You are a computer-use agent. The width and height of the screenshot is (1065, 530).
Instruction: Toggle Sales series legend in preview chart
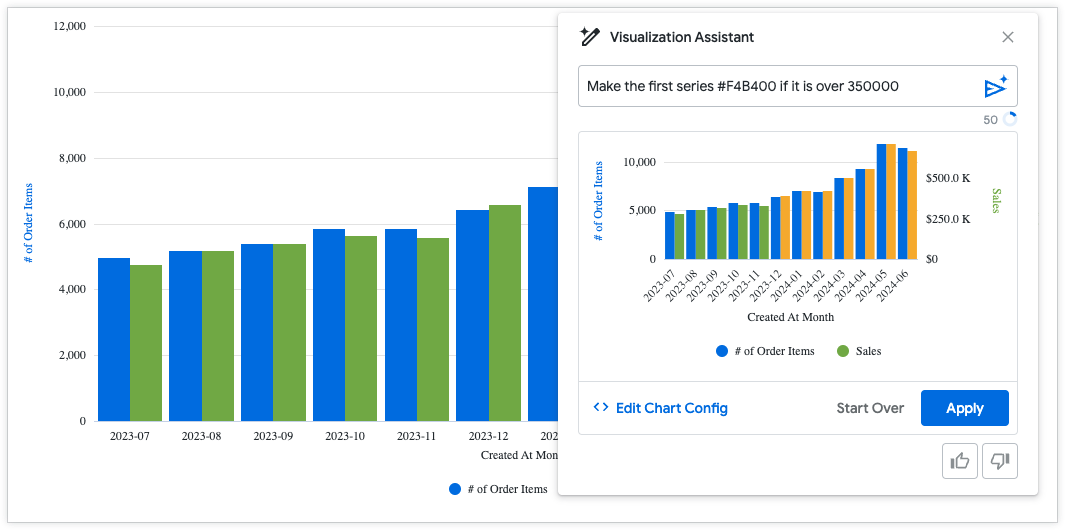(x=868, y=351)
